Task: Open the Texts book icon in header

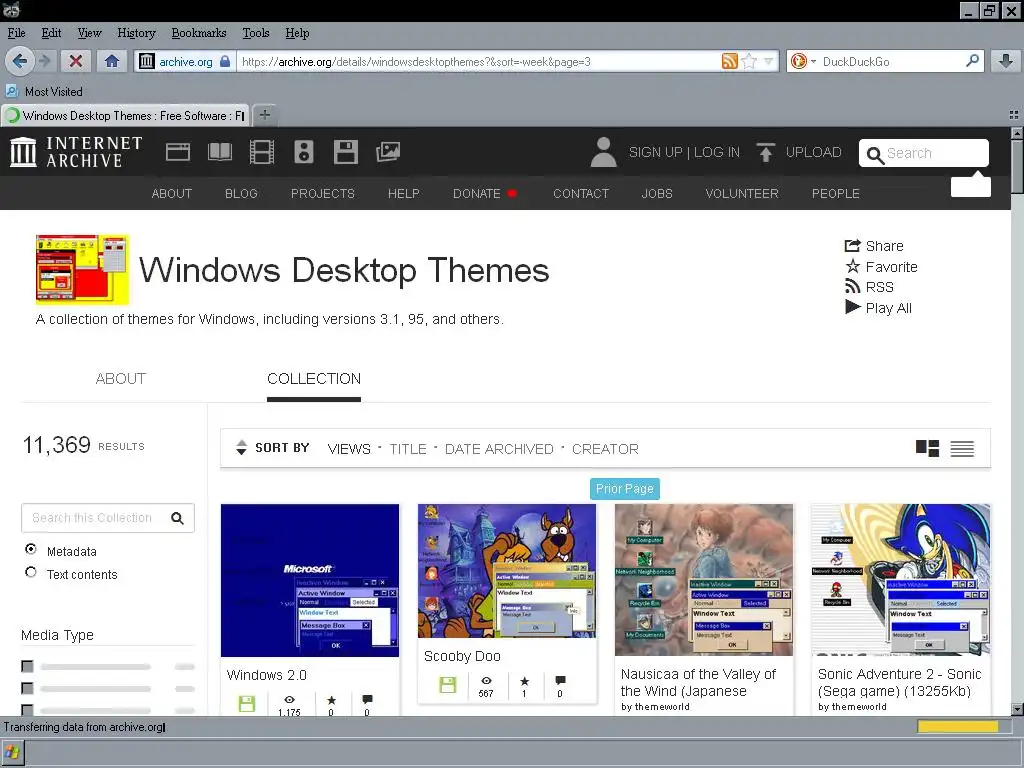Action: (x=219, y=152)
